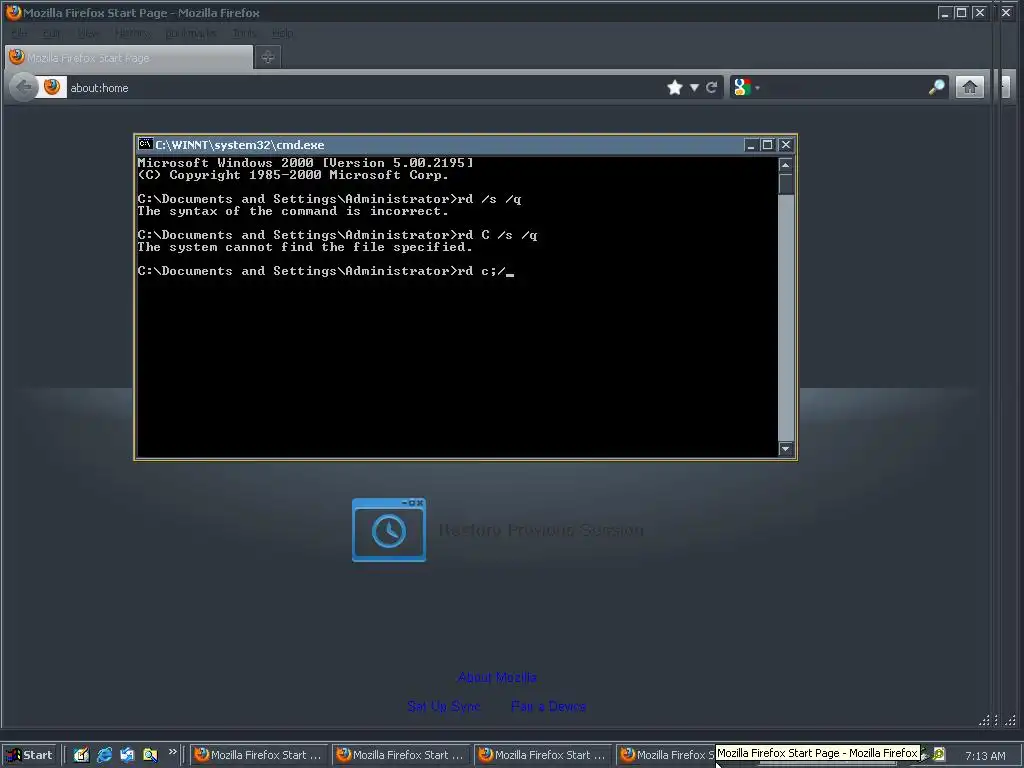Image resolution: width=1024 pixels, height=768 pixels.
Task: Launch Outlook Express from quick launch
Action: click(x=127, y=755)
